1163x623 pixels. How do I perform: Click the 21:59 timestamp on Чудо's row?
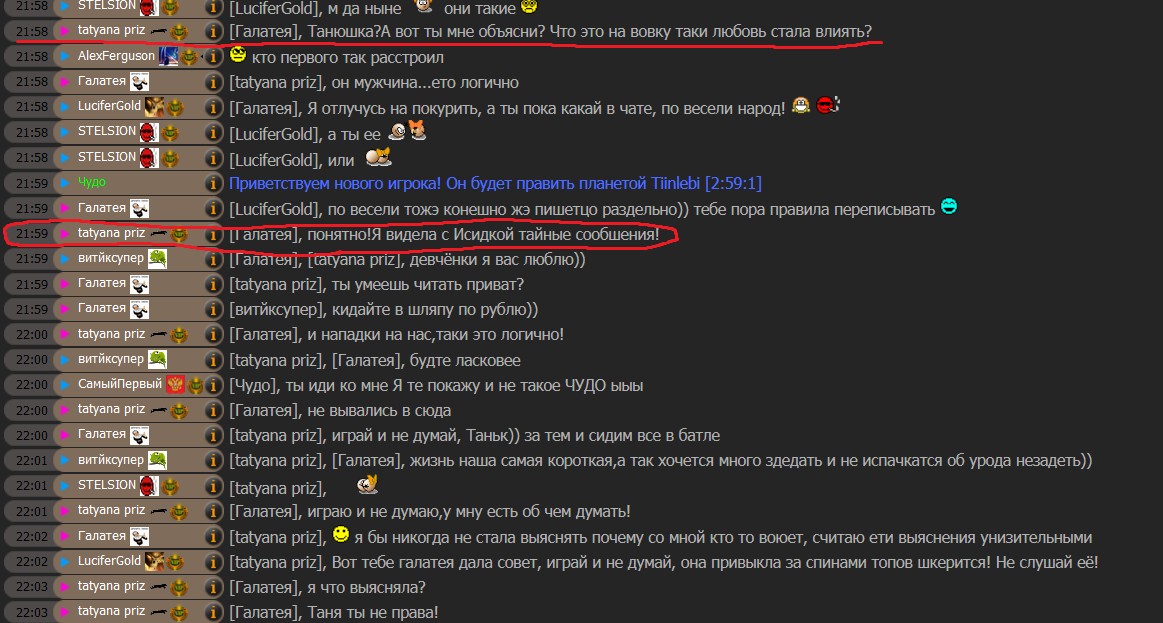click(32, 182)
